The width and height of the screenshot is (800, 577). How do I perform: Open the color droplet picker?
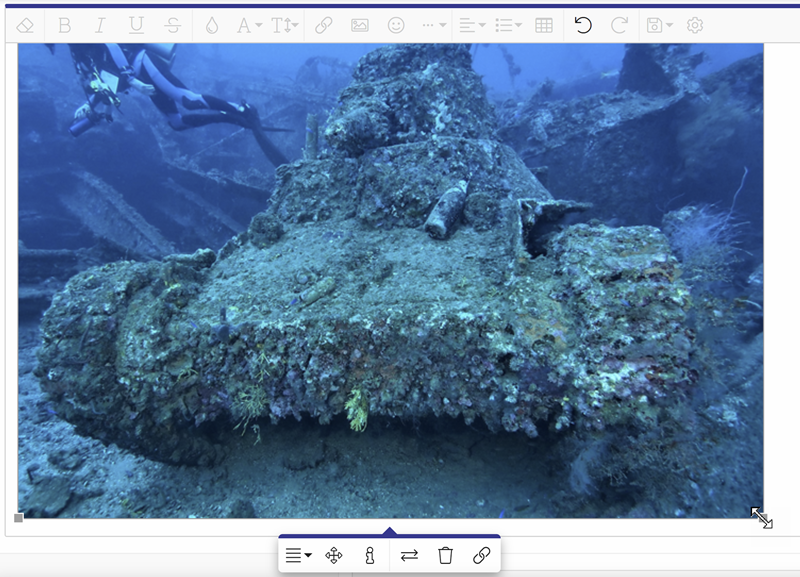point(211,26)
